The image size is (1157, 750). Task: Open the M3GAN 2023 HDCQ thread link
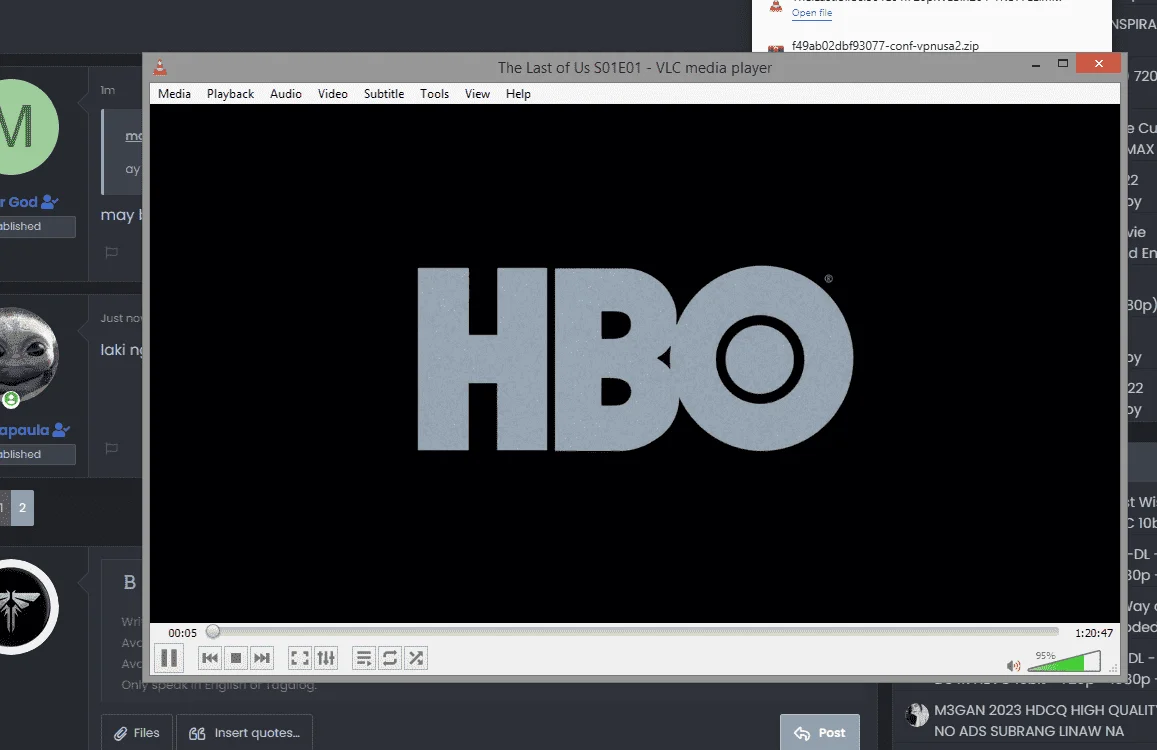pyautogui.click(x=1044, y=720)
